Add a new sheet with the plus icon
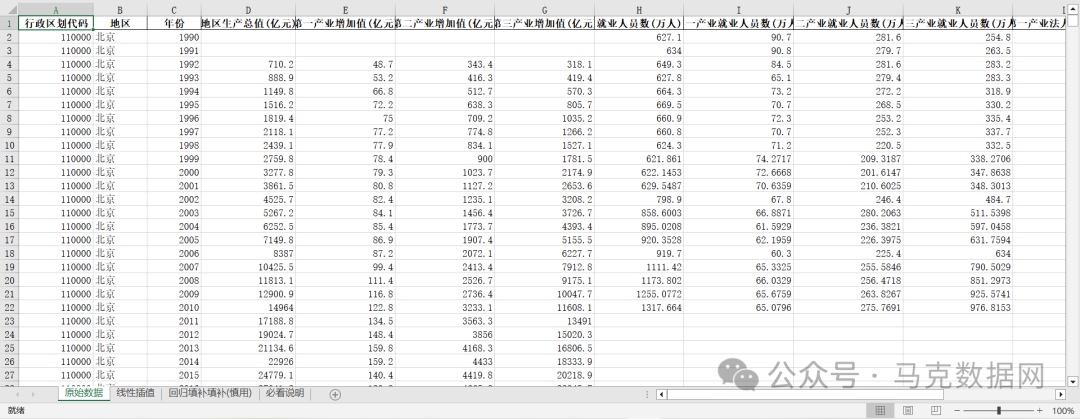This screenshot has height=419, width=1080. [x=335, y=394]
